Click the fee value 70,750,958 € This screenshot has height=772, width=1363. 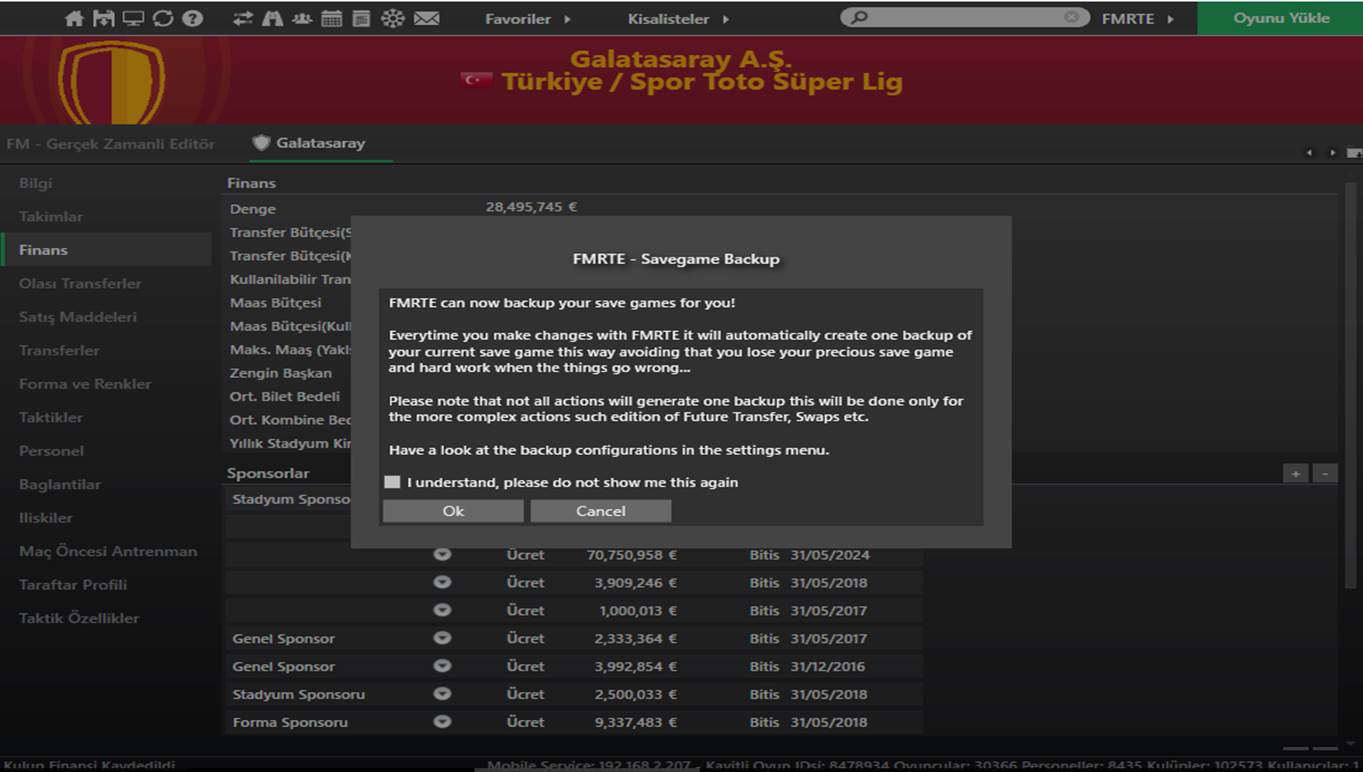click(632, 554)
